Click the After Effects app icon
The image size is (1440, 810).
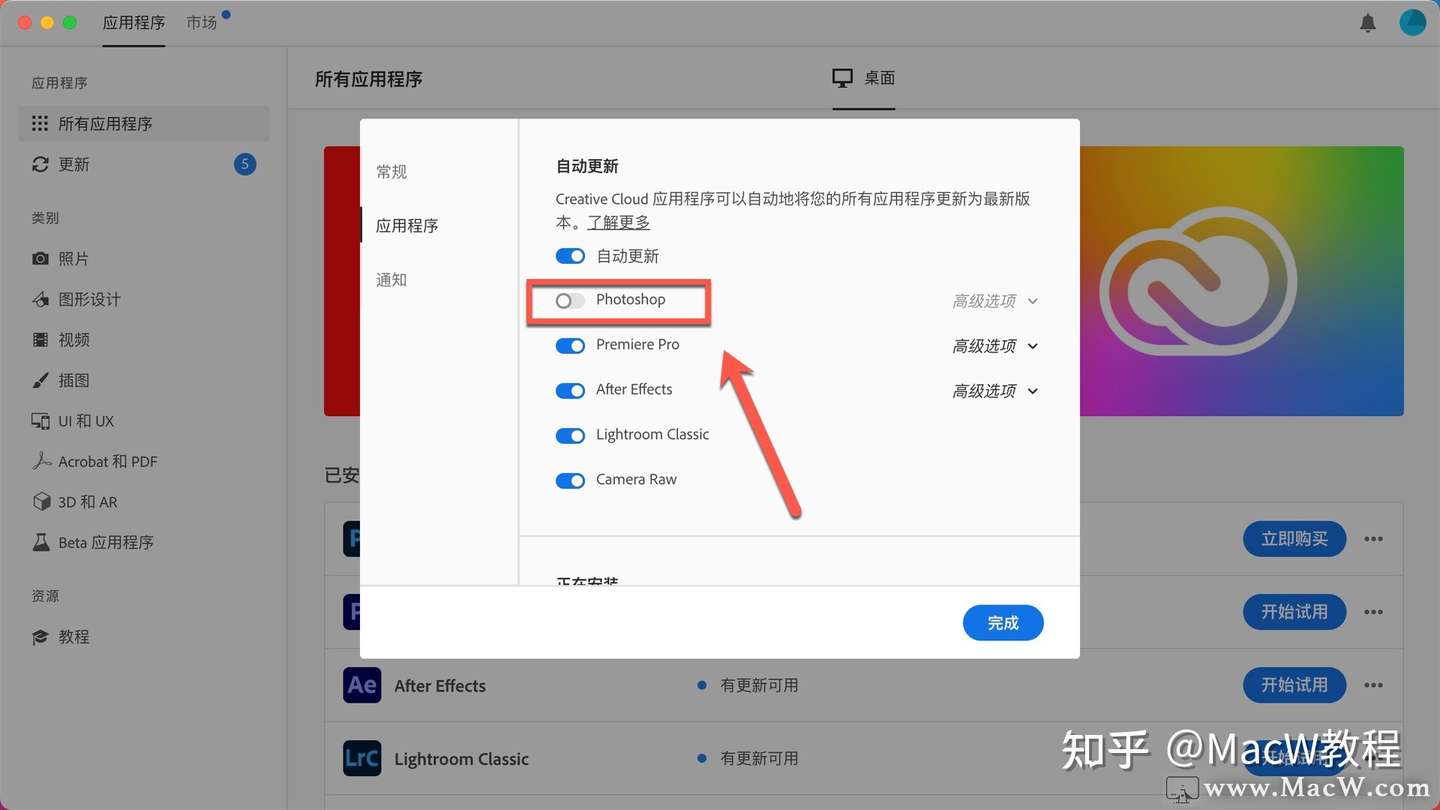(x=362, y=685)
